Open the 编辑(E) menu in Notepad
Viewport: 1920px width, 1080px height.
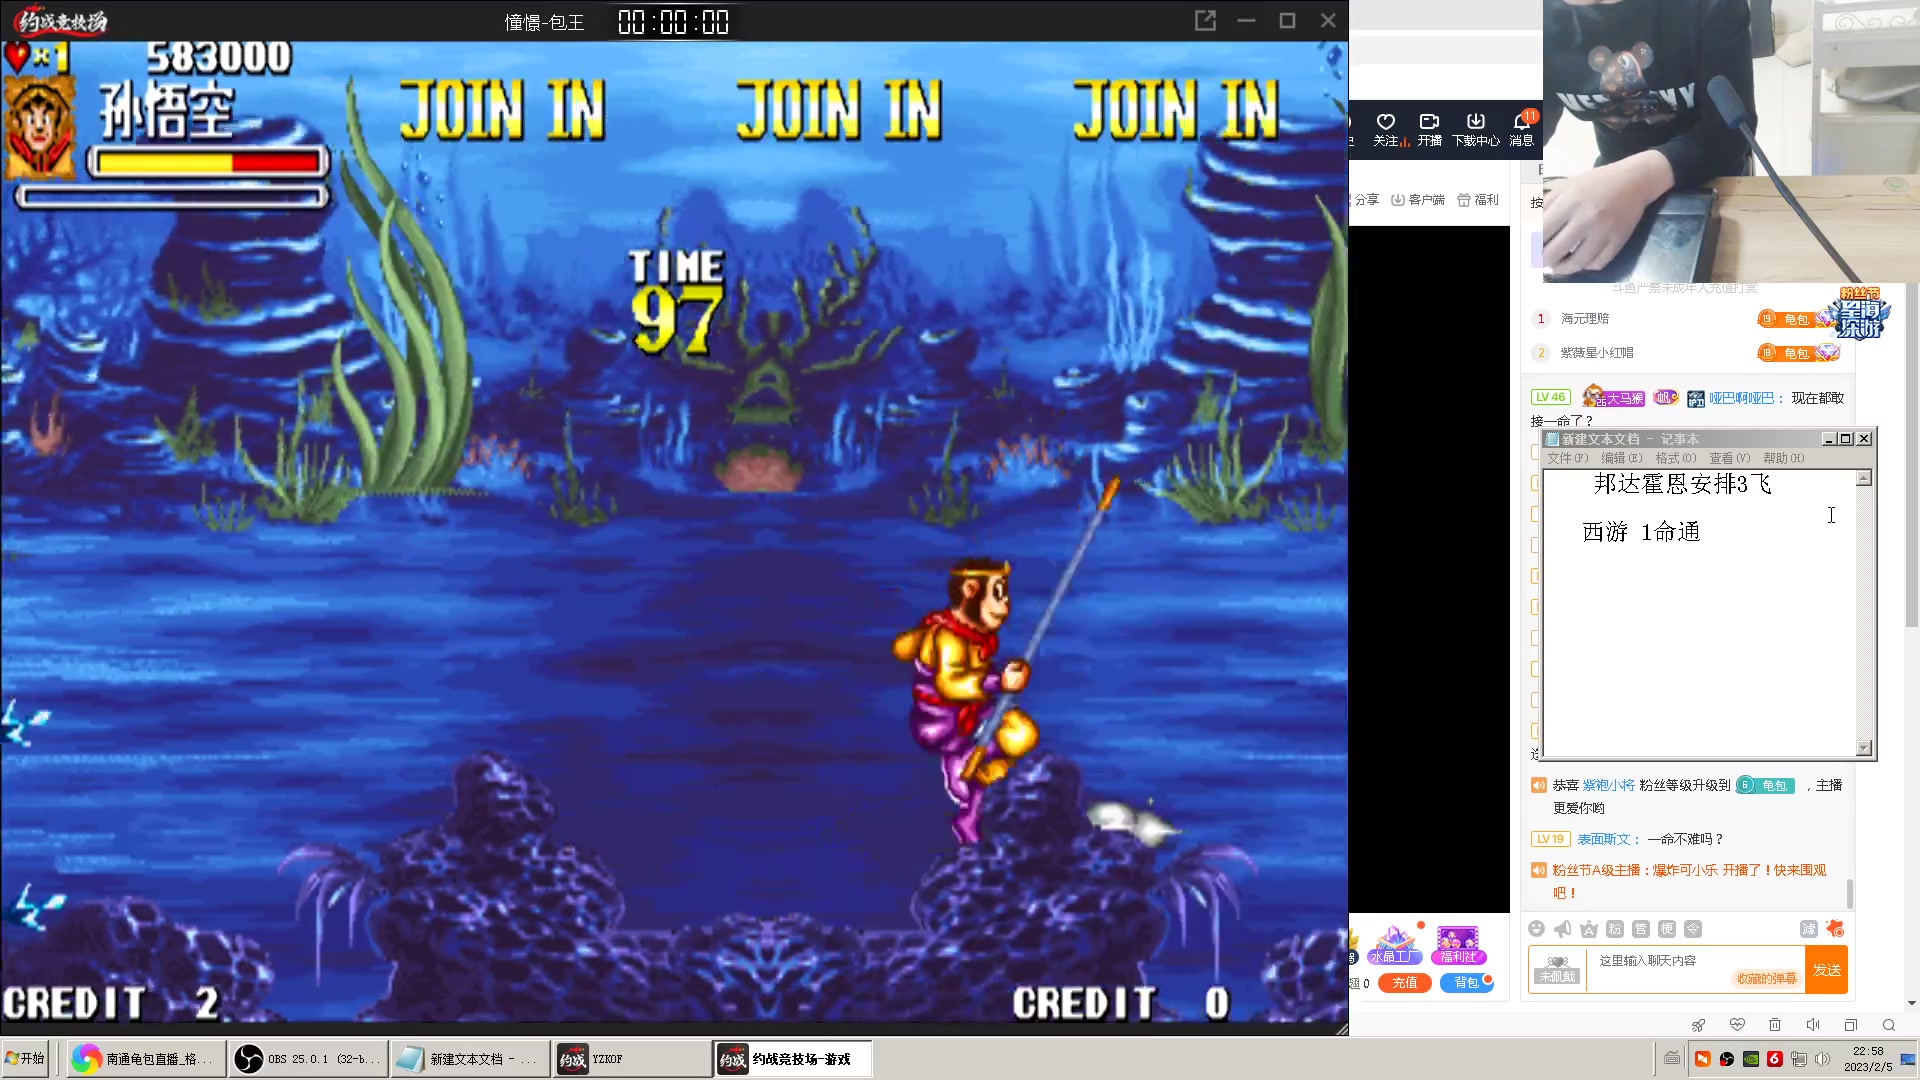click(1622, 458)
